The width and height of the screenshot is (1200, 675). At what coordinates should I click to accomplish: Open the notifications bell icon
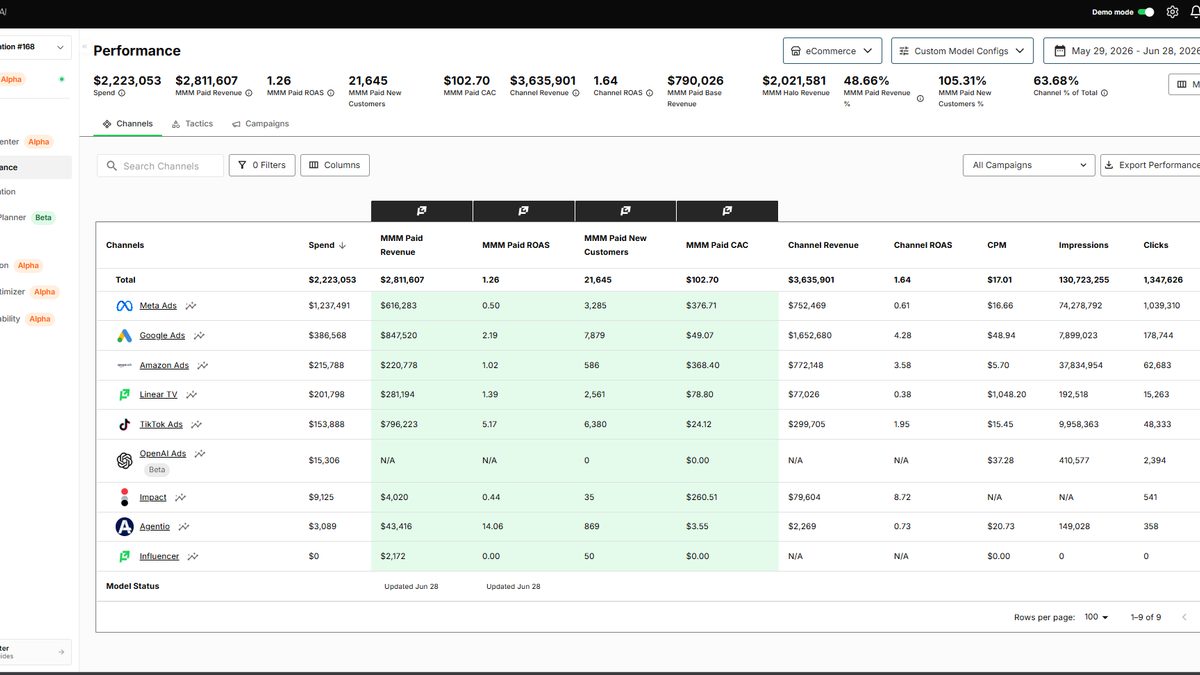click(1194, 12)
